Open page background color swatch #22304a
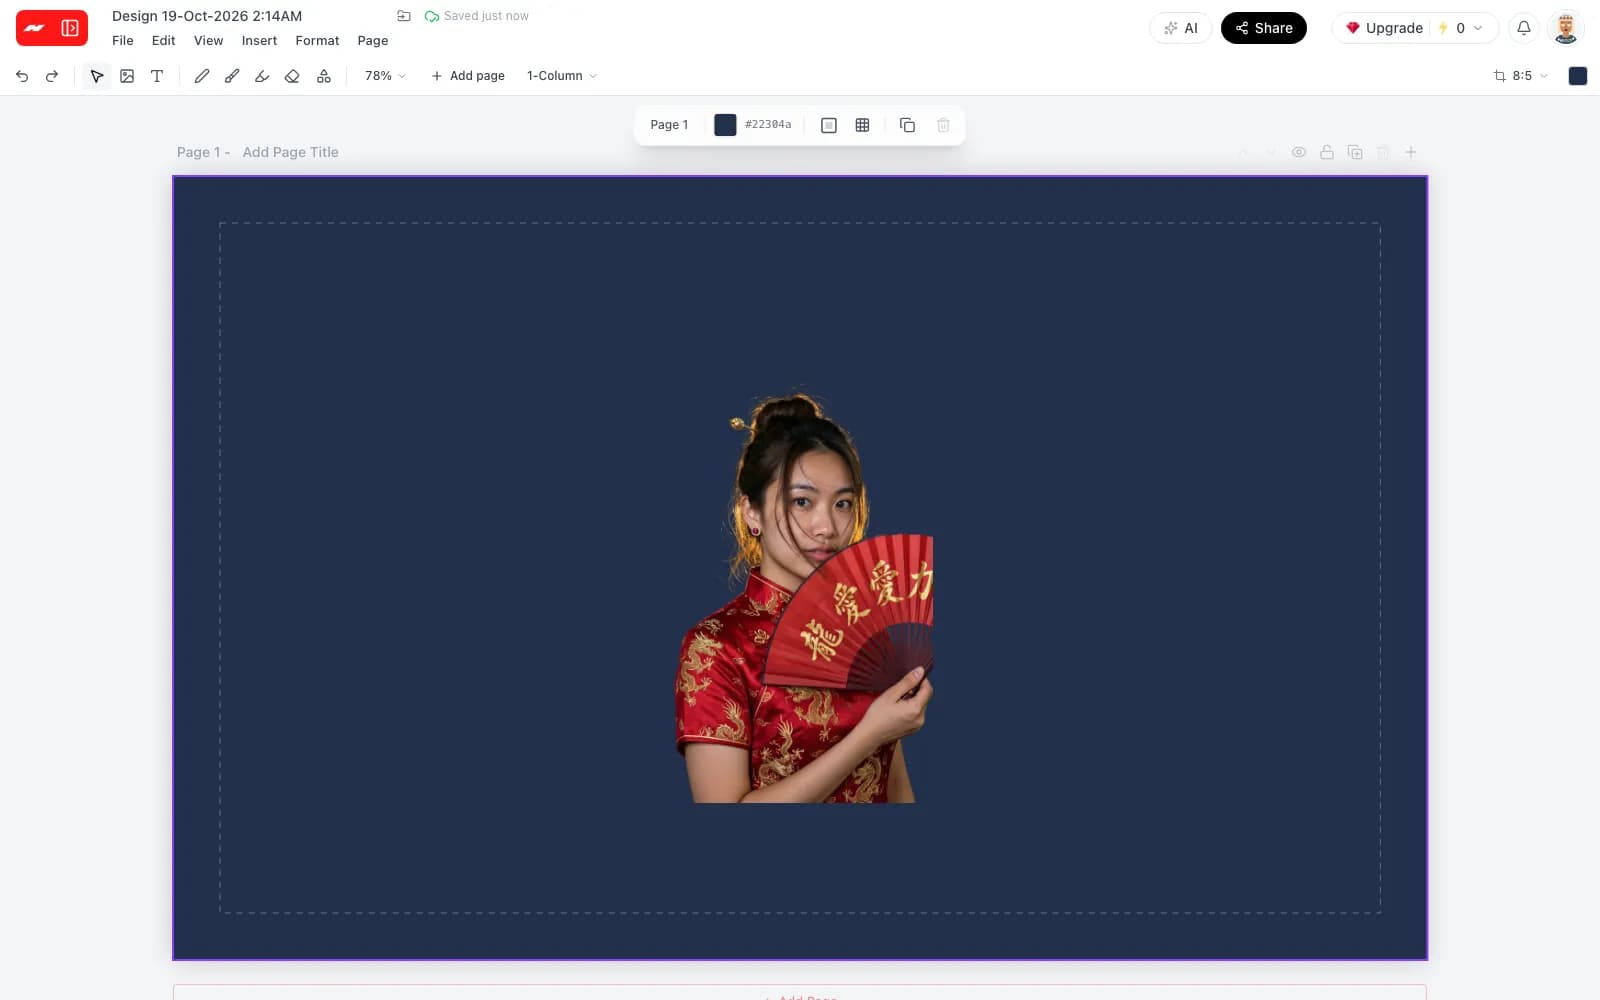This screenshot has height=1000, width=1600. pyautogui.click(x=725, y=125)
